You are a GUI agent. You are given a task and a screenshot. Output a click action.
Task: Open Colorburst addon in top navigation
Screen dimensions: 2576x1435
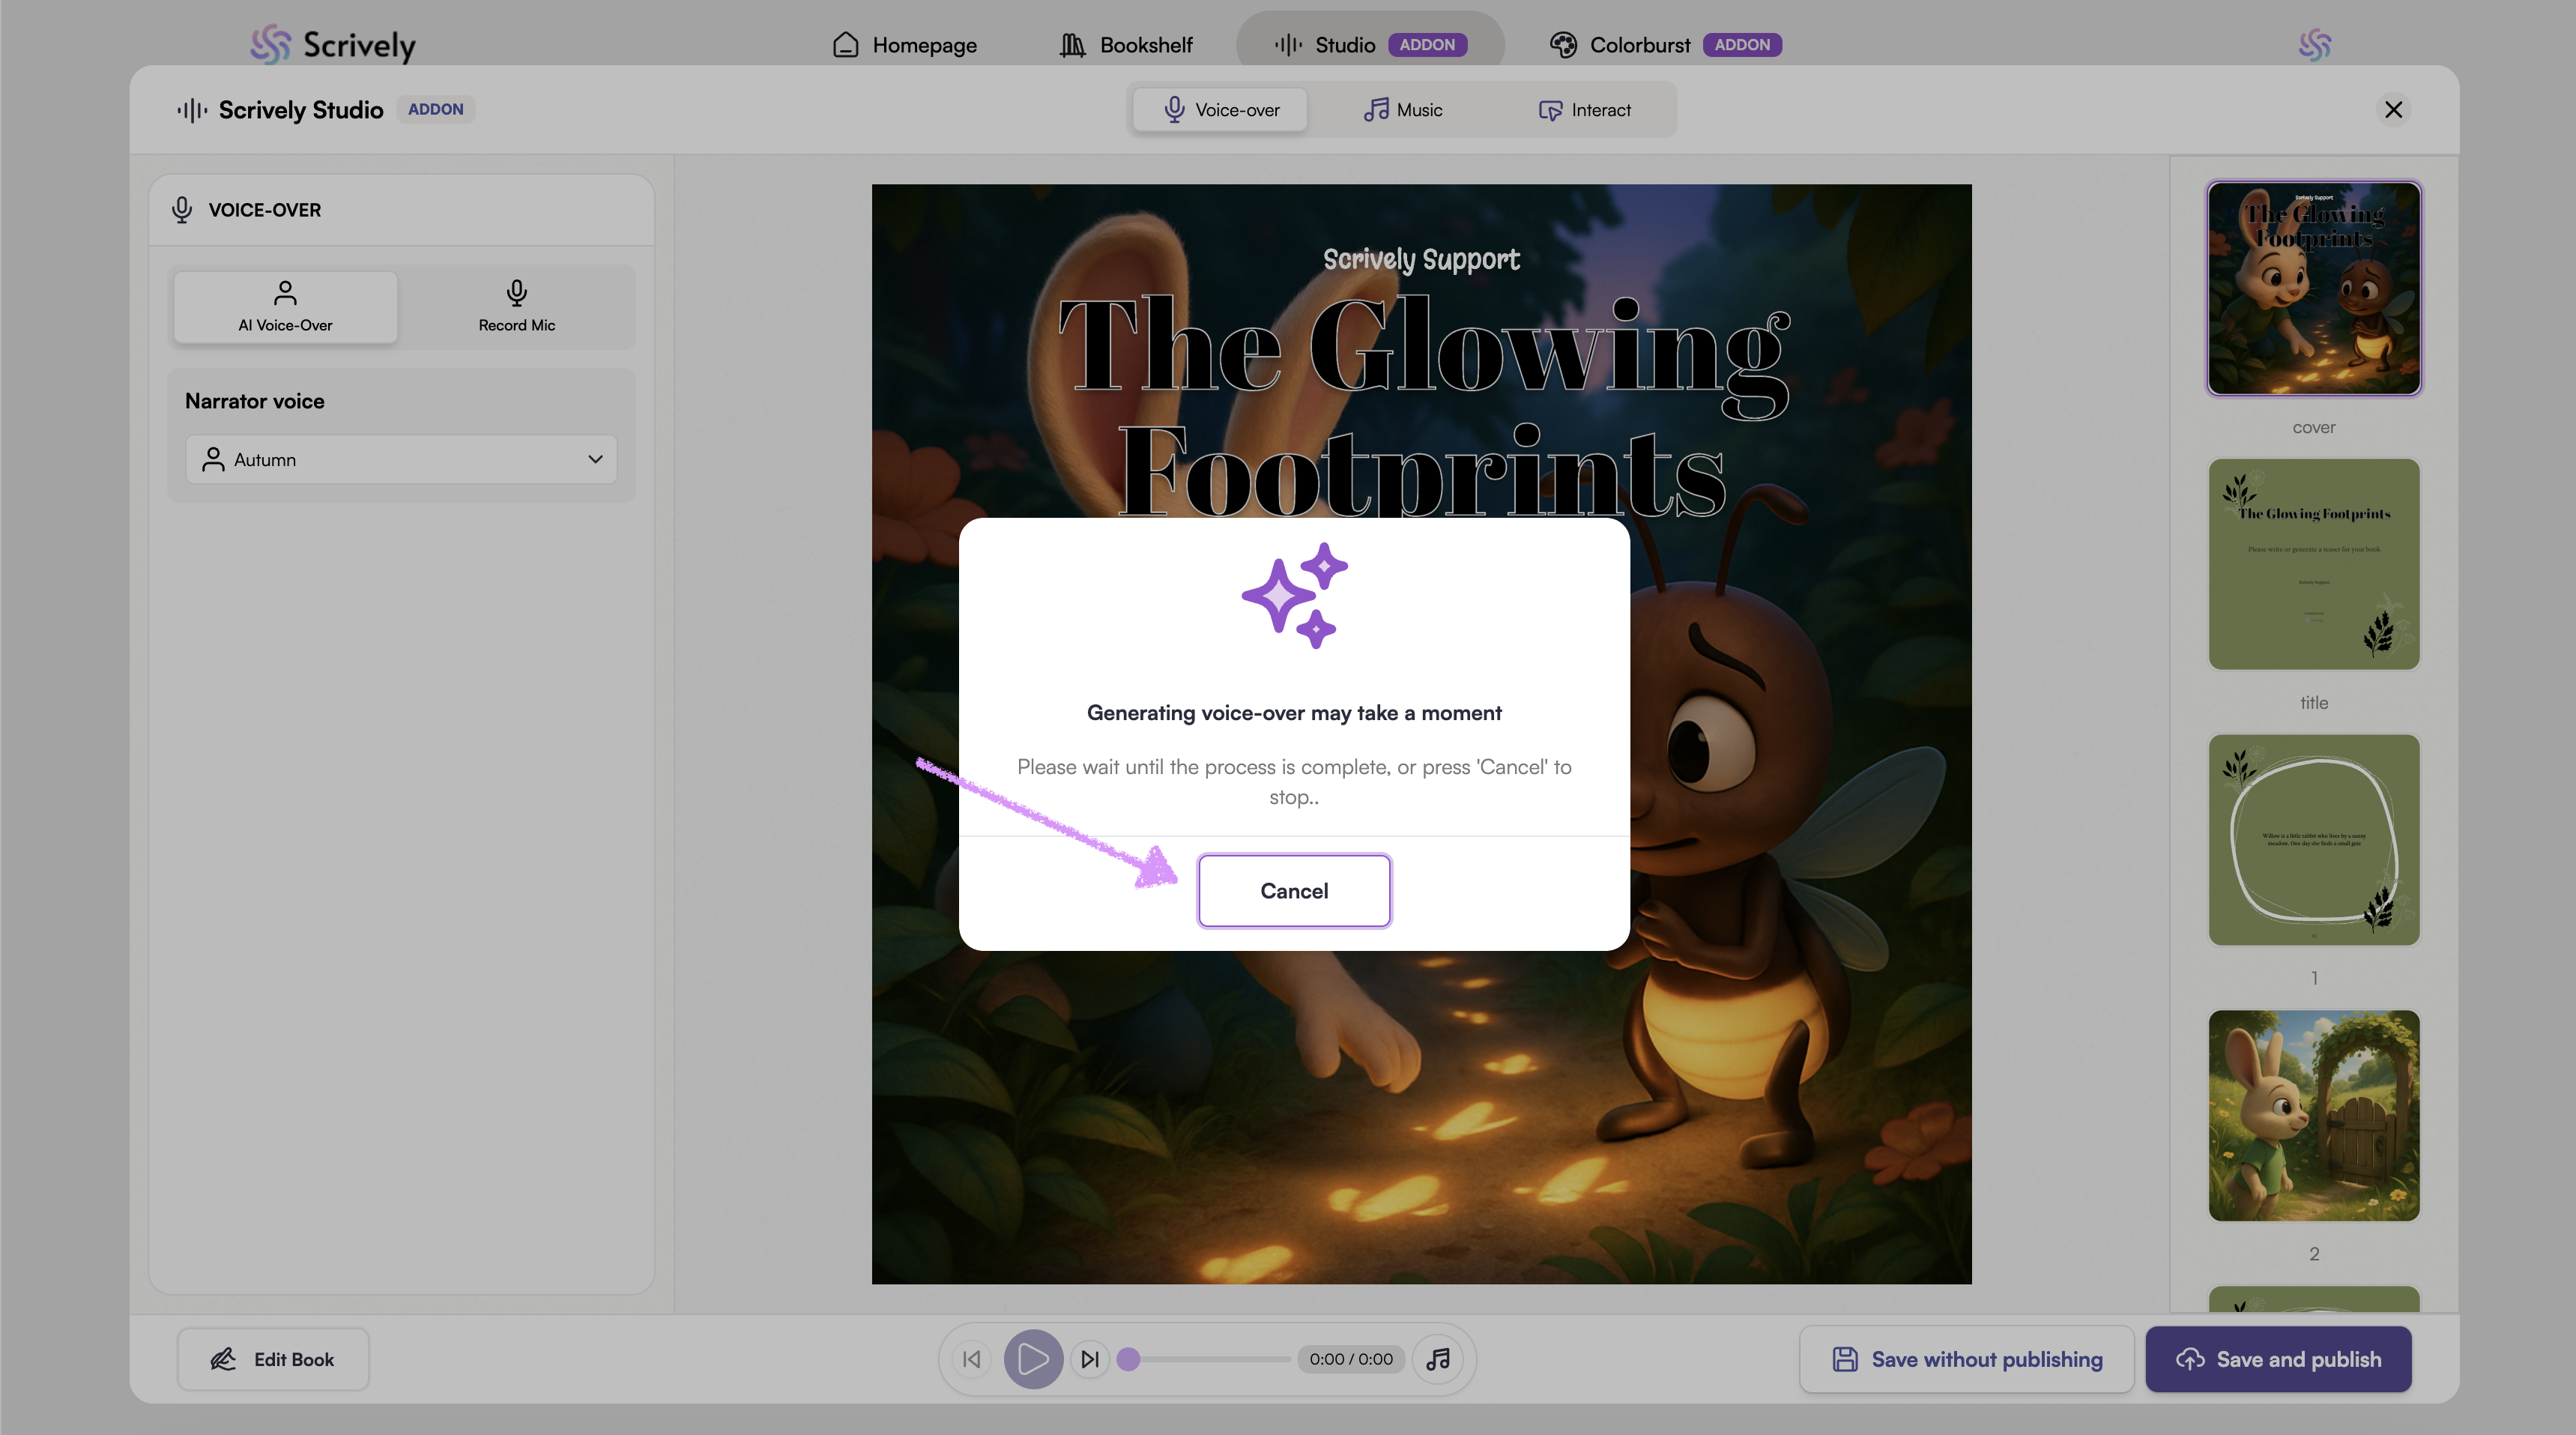coord(1665,45)
